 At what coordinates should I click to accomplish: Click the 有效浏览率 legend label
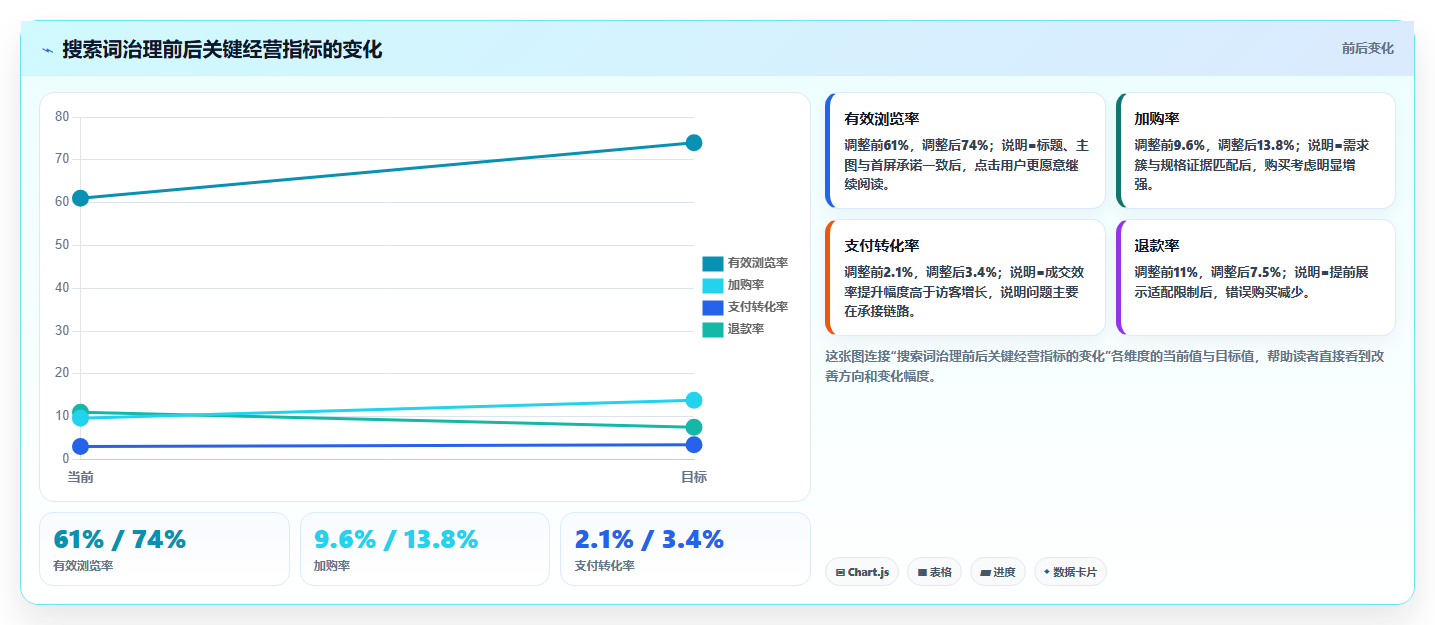(758, 263)
